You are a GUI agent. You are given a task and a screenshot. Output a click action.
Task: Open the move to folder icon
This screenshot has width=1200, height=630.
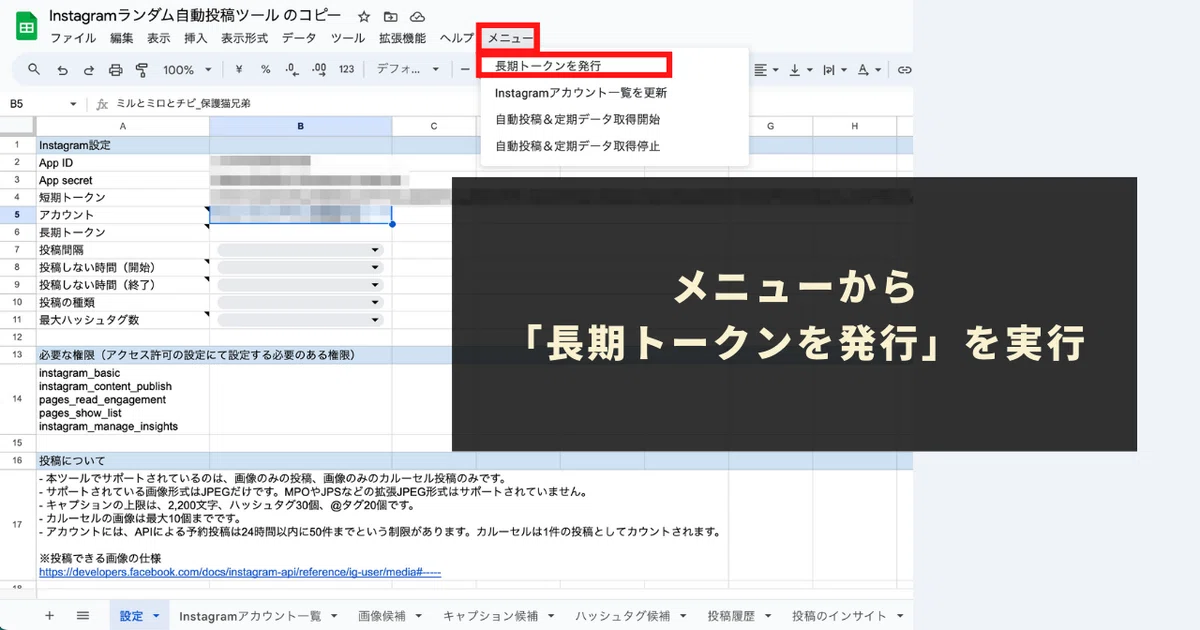(391, 17)
